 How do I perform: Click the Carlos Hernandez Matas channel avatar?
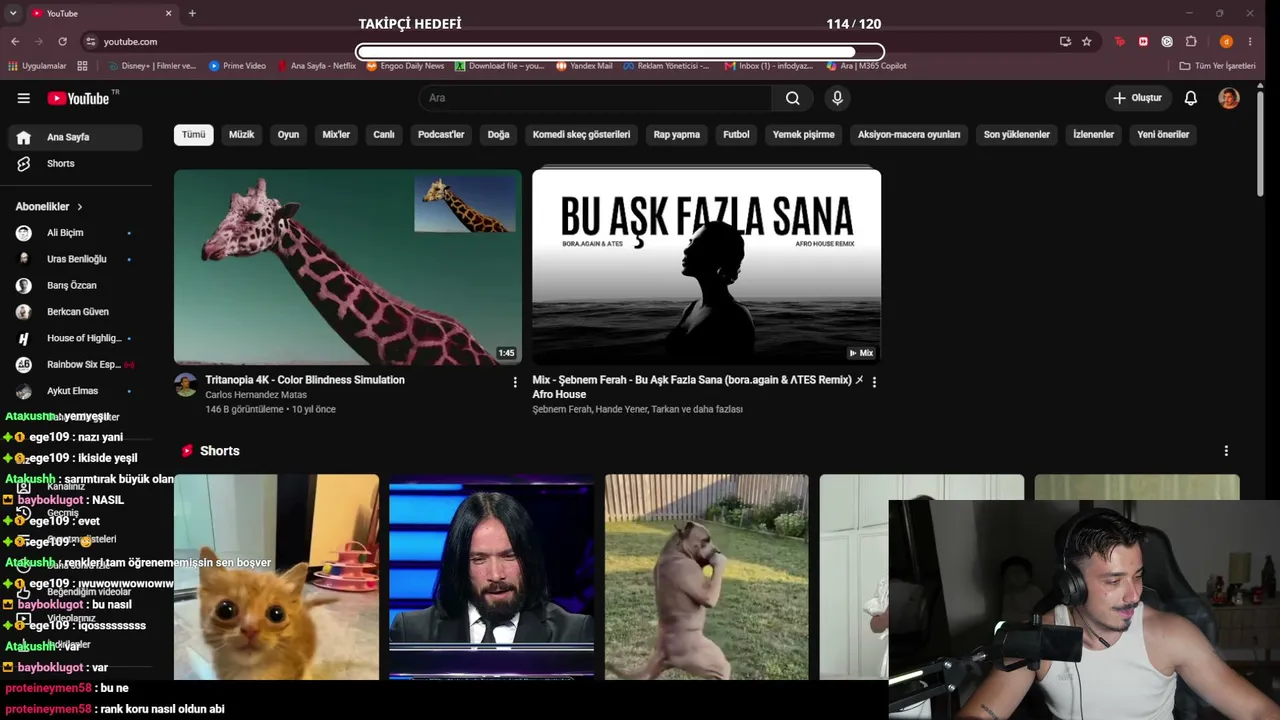186,385
